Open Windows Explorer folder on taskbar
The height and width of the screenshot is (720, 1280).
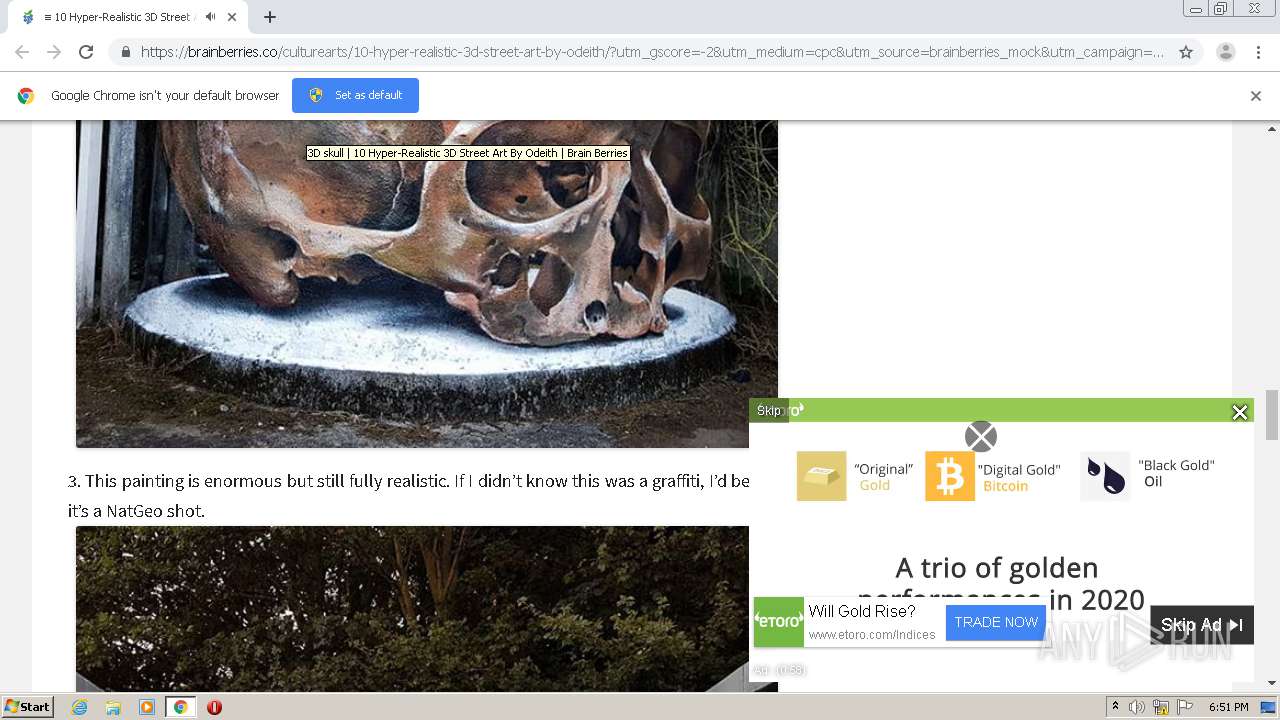point(113,707)
